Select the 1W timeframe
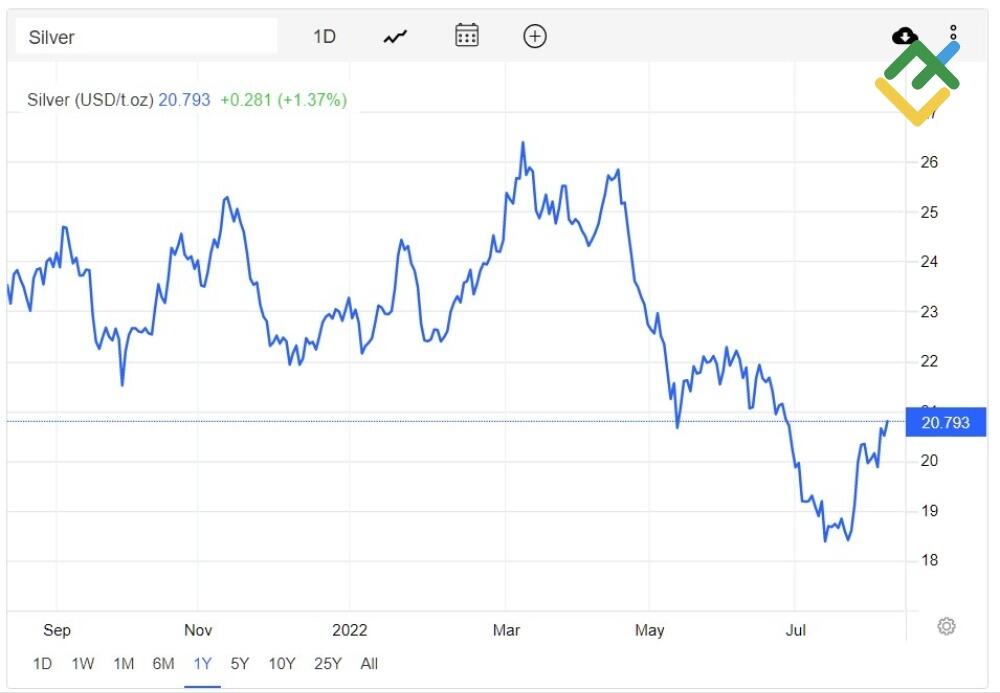 point(82,663)
